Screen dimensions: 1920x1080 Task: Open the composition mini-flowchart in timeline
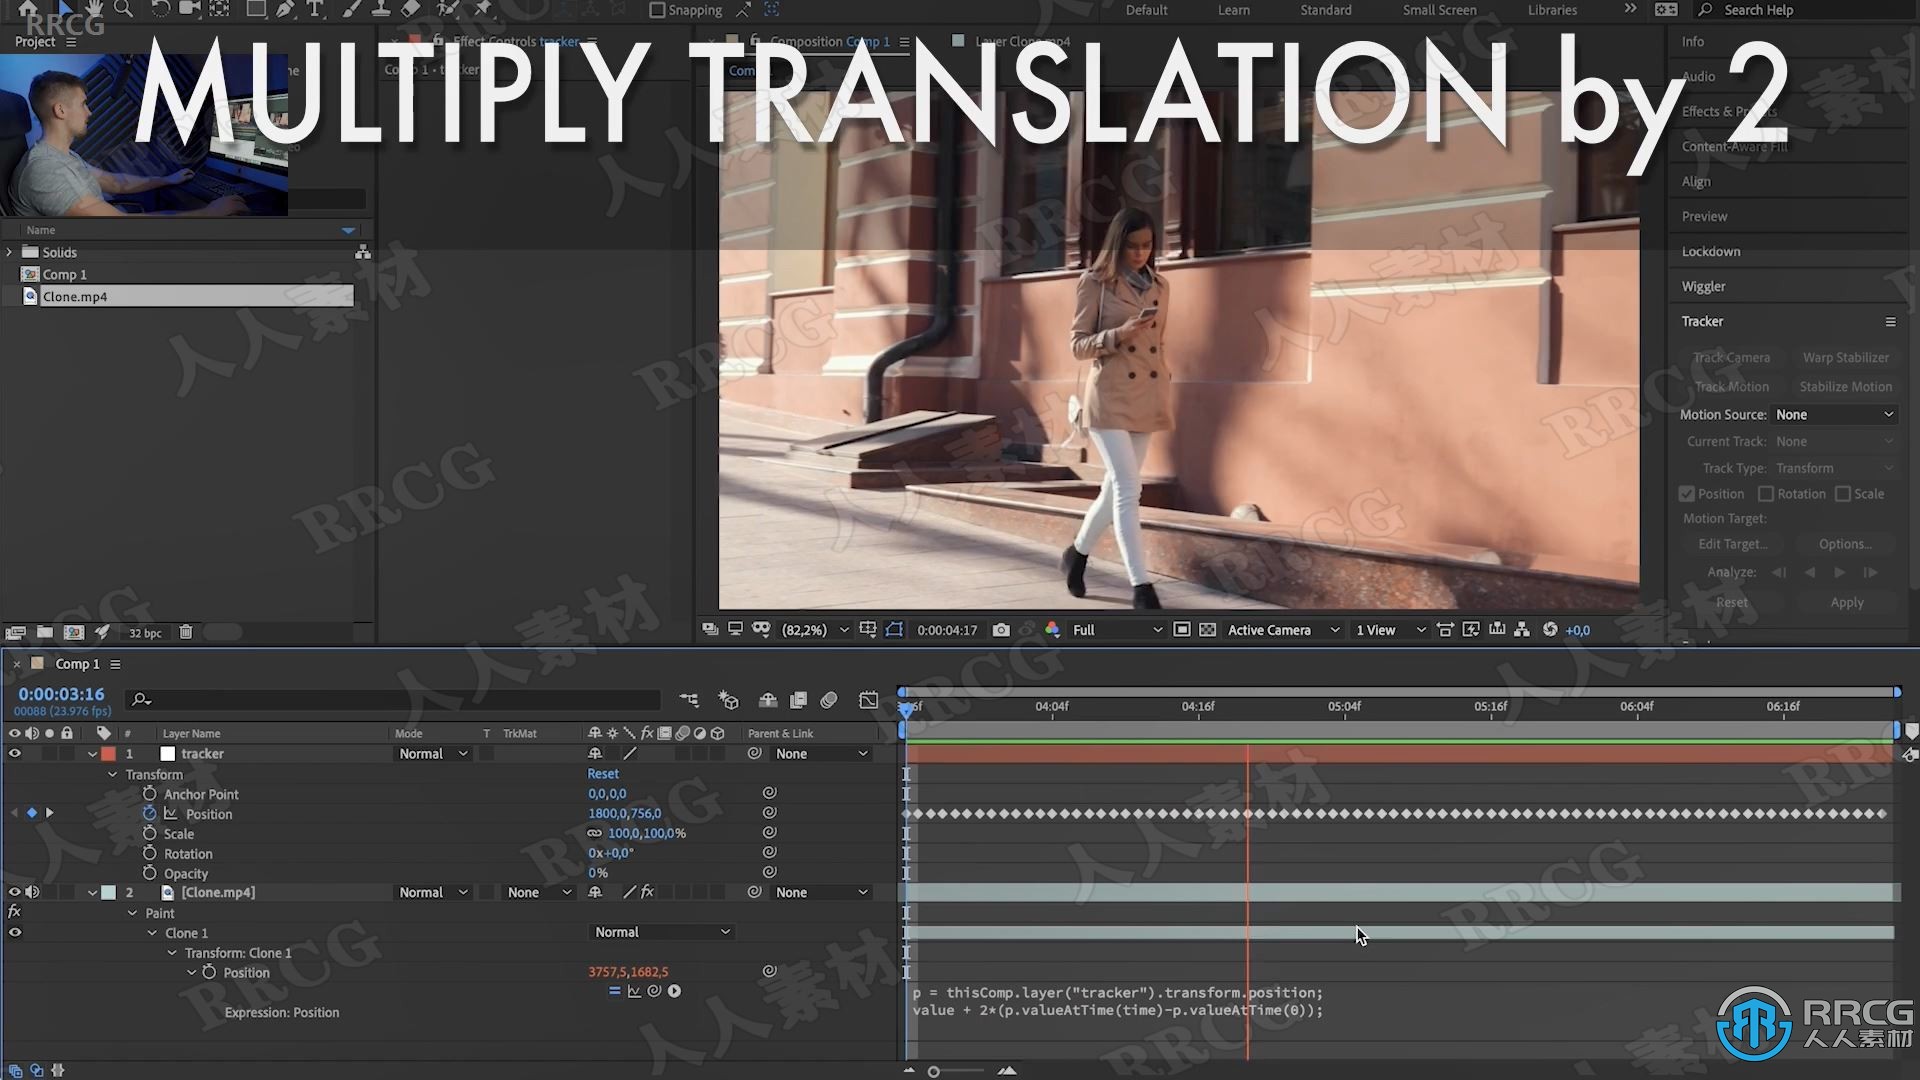click(x=689, y=700)
